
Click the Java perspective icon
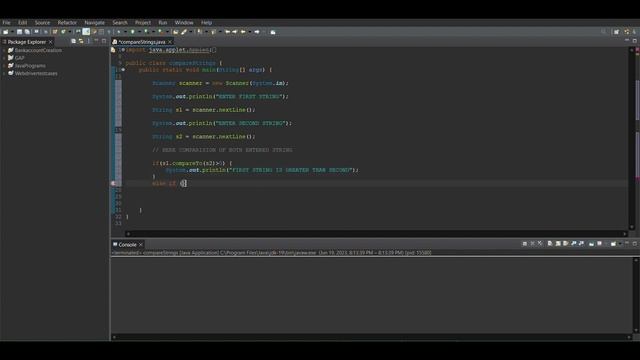[627, 32]
